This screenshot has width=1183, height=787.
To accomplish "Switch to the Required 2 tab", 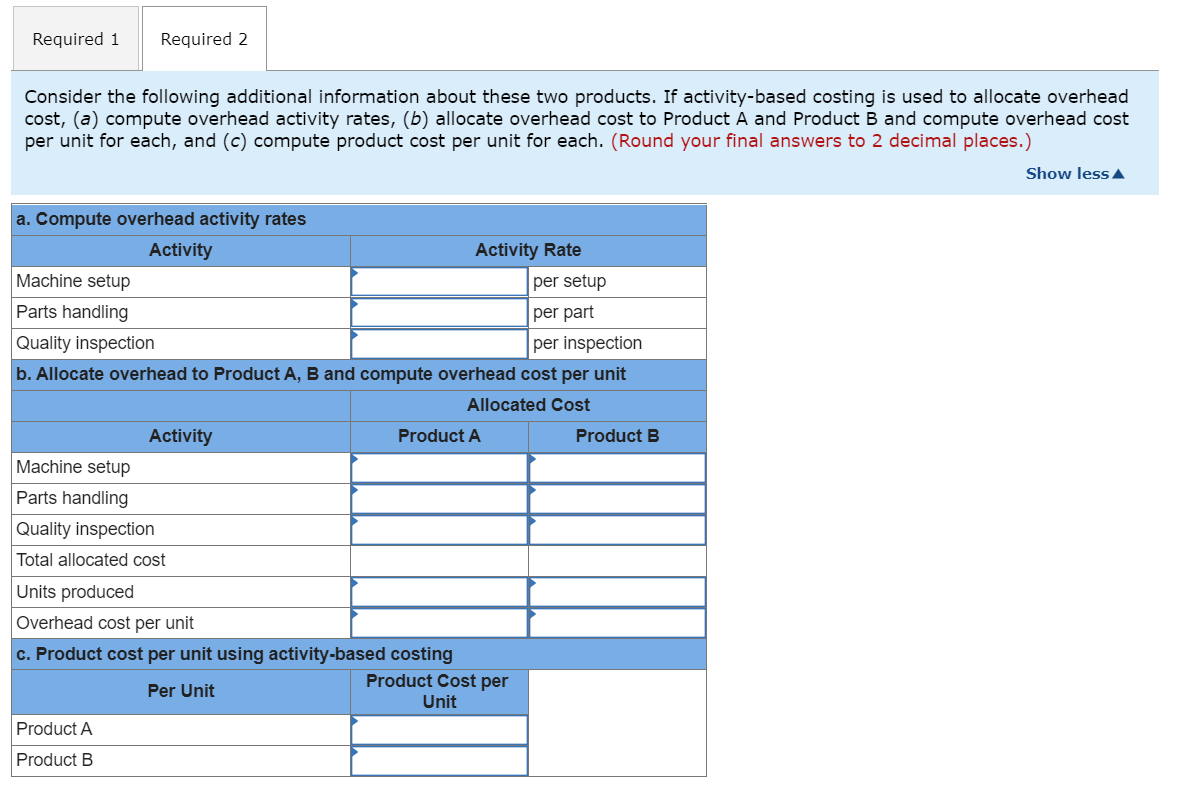I will [203, 38].
